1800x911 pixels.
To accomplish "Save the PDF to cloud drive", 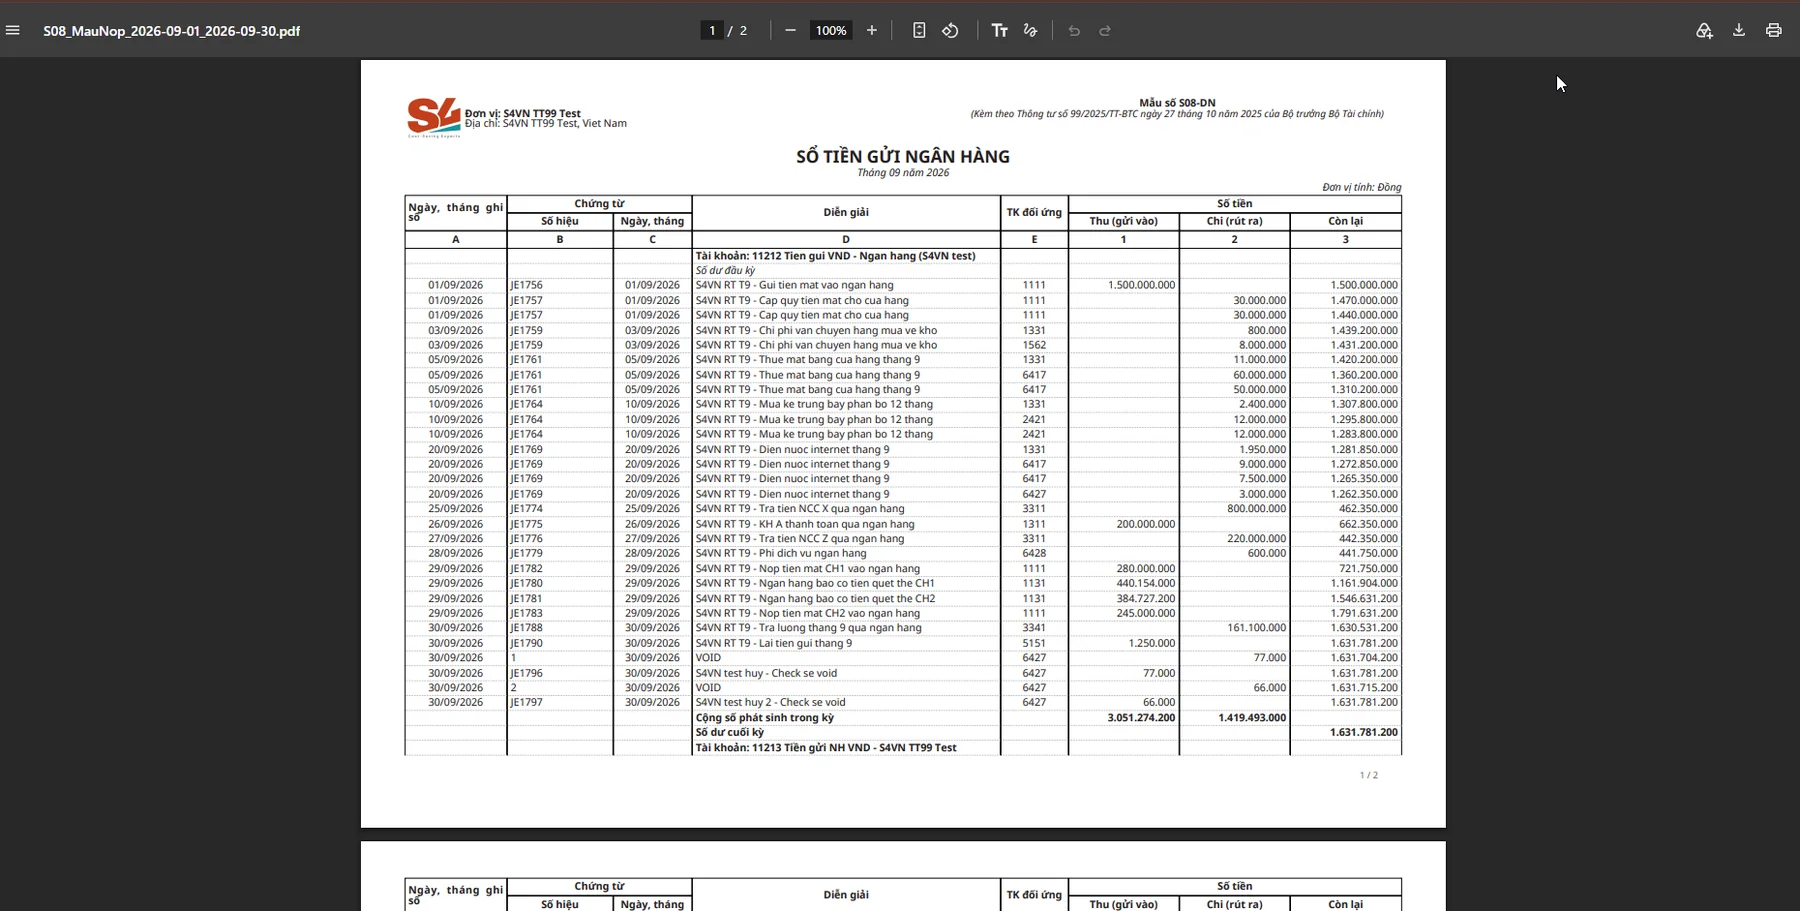I will [x=1704, y=31].
